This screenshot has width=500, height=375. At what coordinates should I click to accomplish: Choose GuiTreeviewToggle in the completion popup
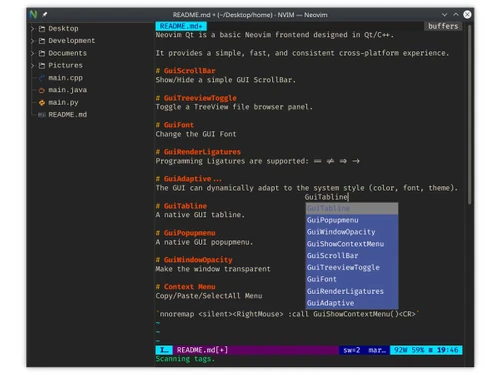pos(352,267)
